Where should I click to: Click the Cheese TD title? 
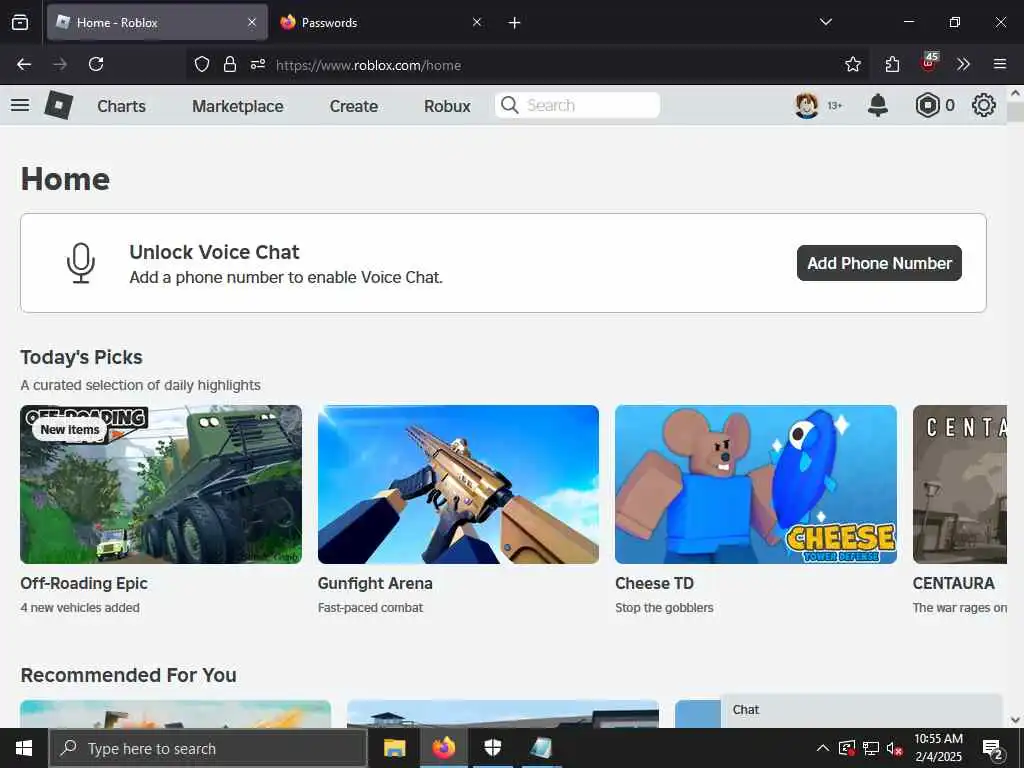654,583
